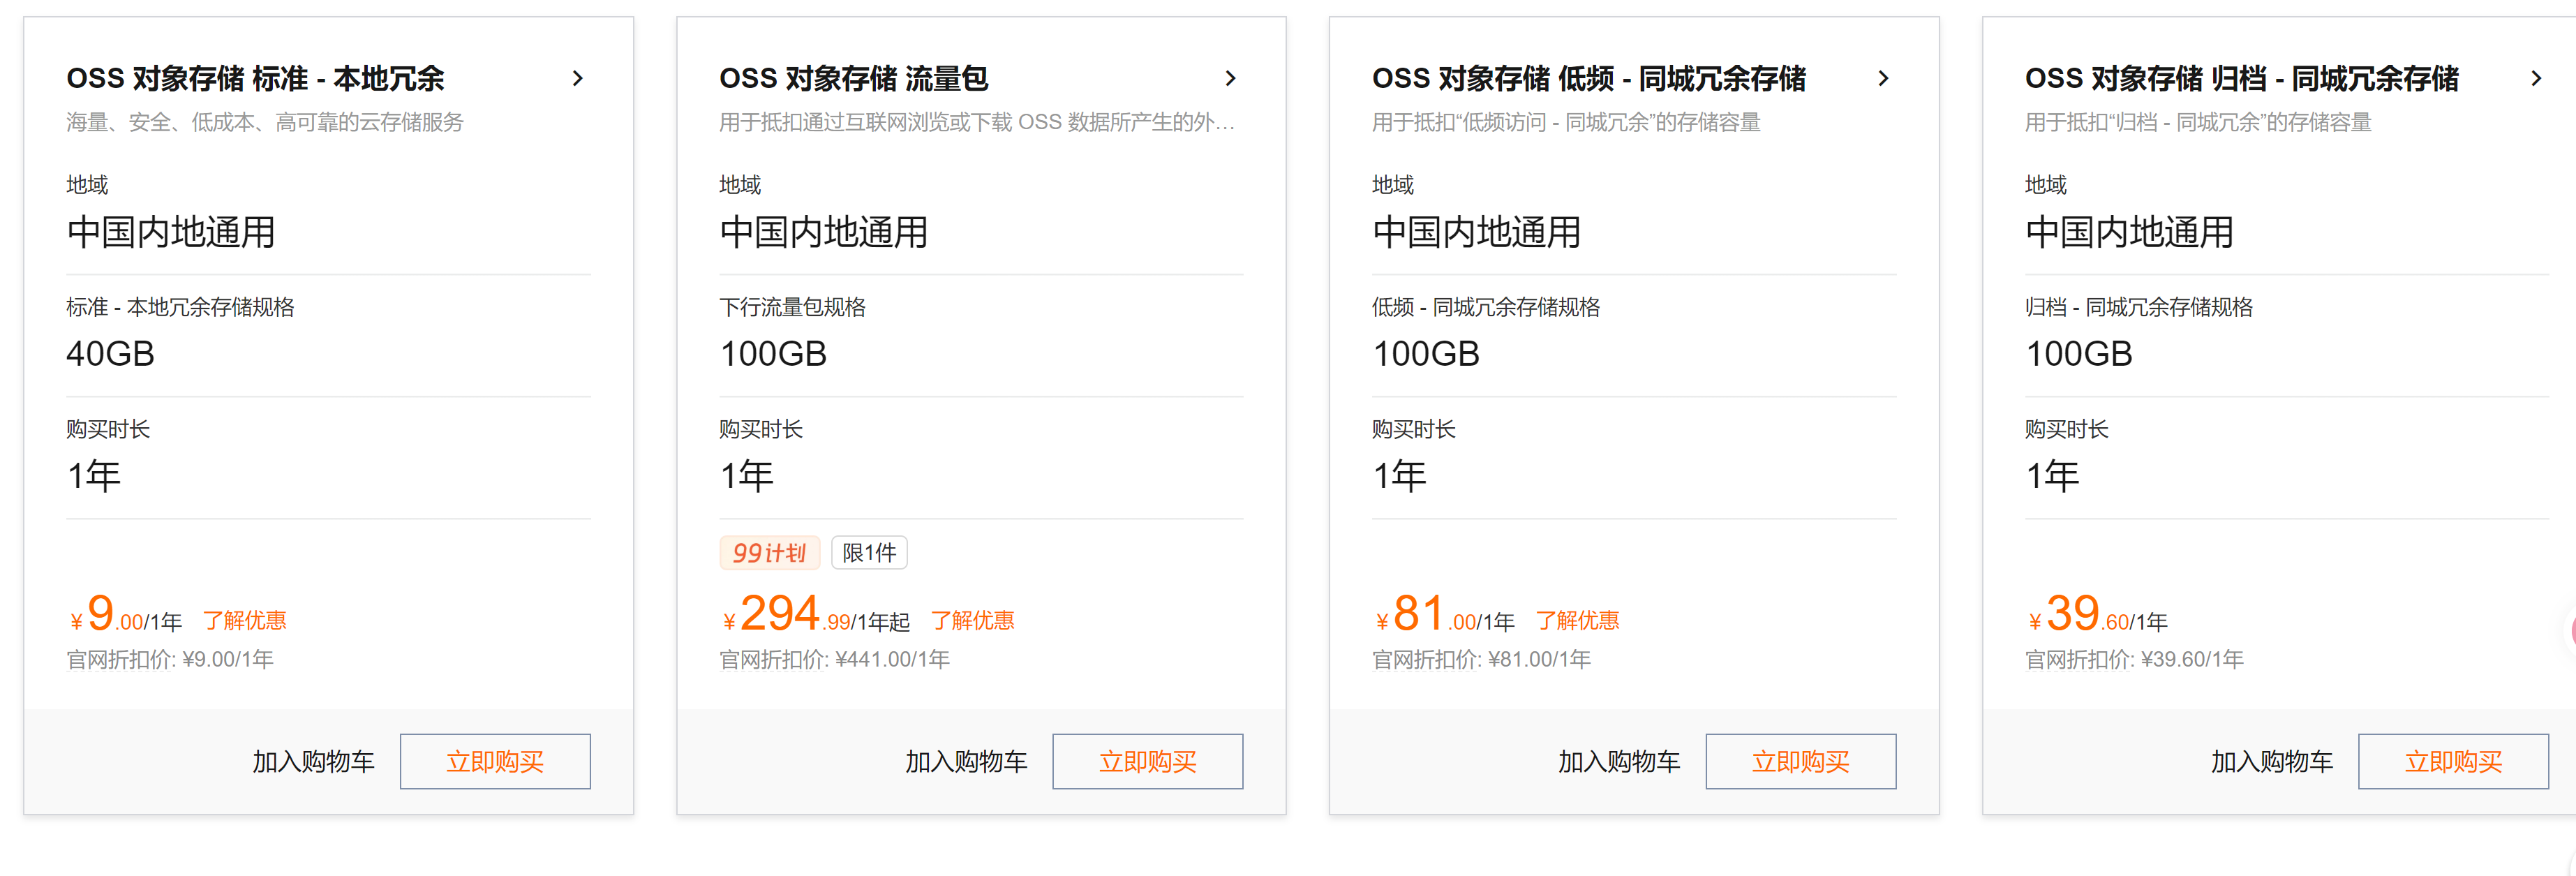Click the 低频 - 同城冗余存储规格 label
This screenshot has width=2576, height=876.
(x=1486, y=307)
